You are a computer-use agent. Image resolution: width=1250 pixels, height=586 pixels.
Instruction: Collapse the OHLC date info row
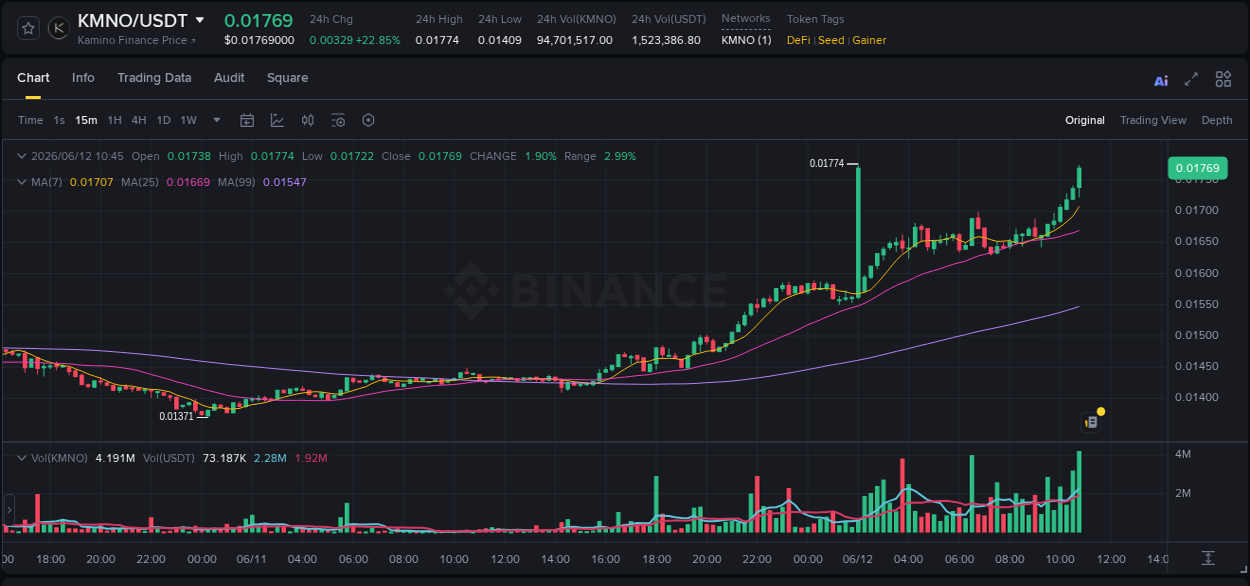coord(22,156)
